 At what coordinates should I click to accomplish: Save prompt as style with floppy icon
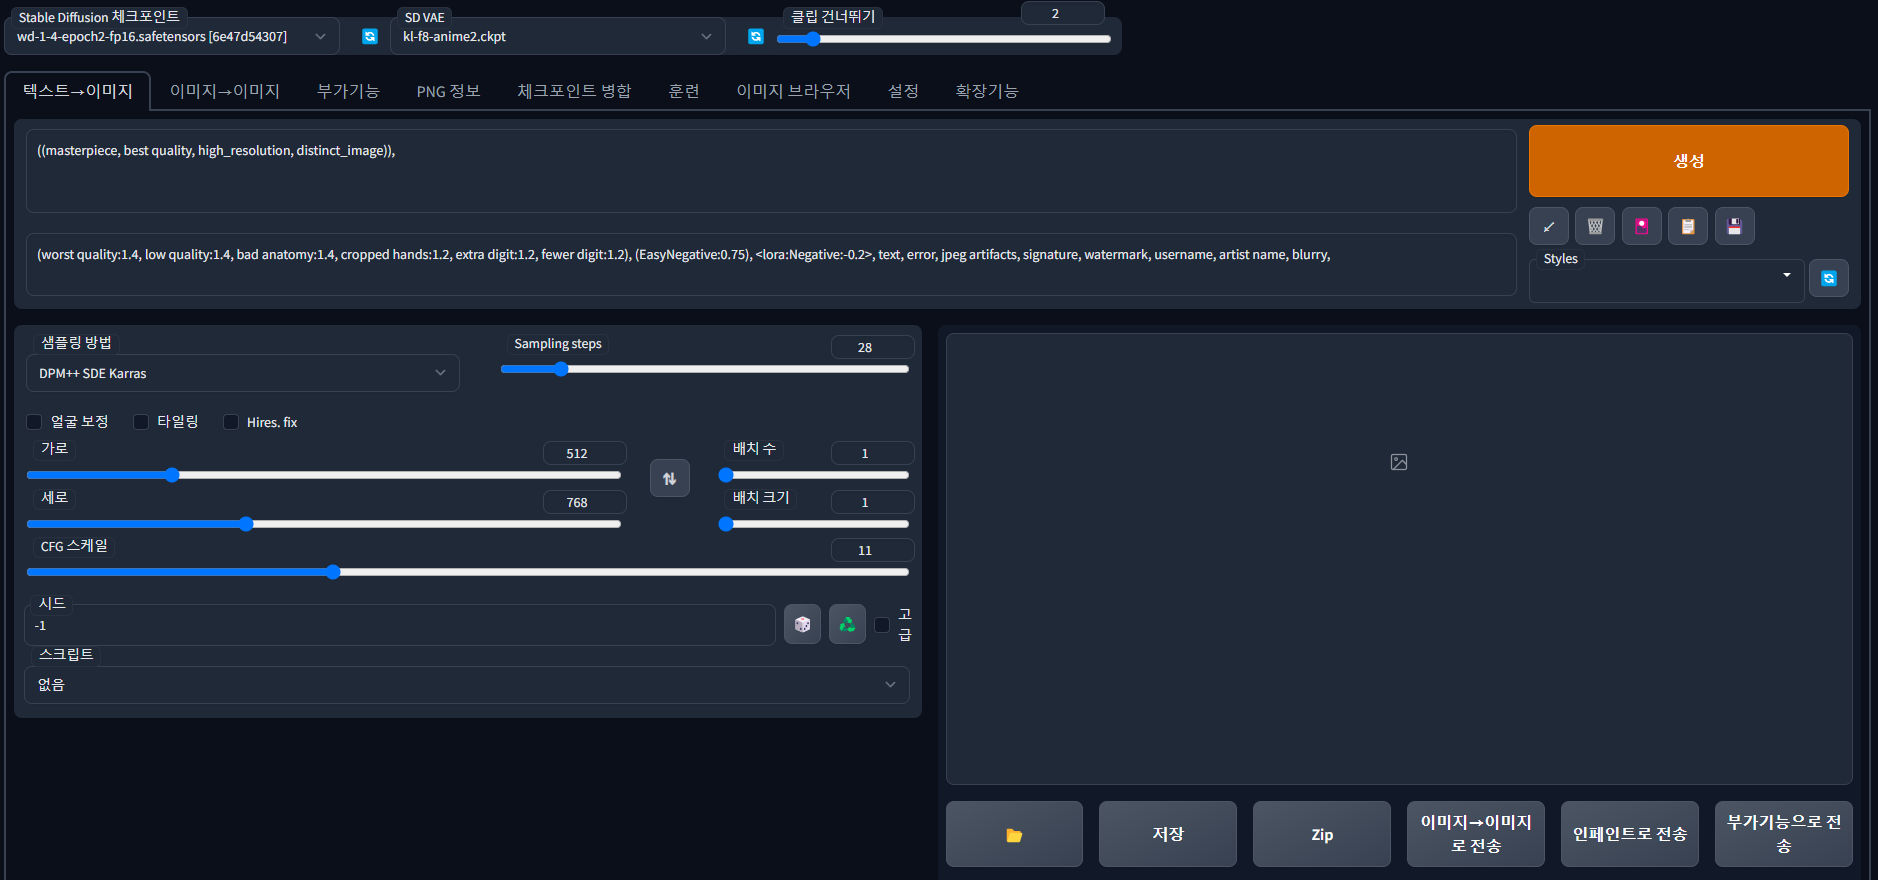(1734, 226)
